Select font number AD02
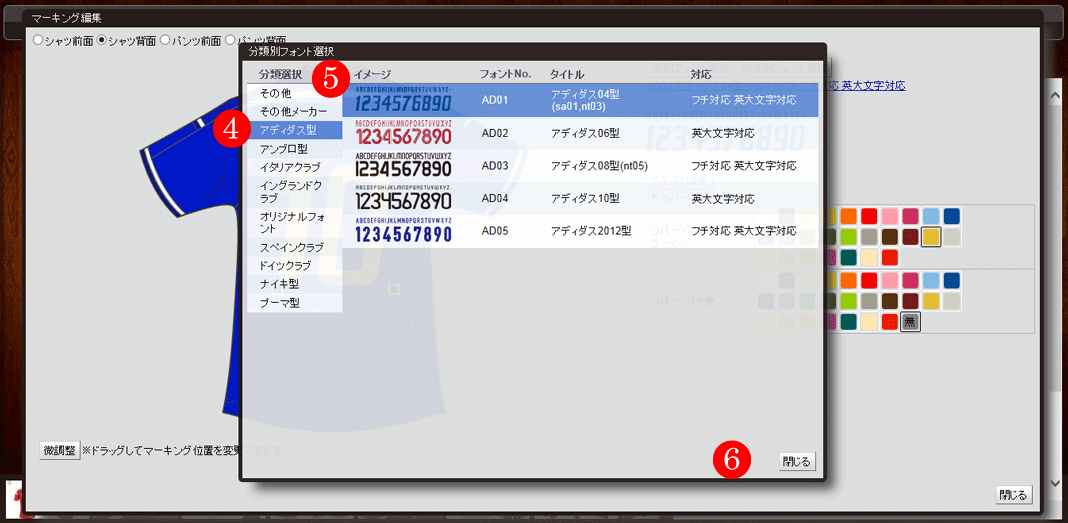1068x523 pixels. pos(494,133)
